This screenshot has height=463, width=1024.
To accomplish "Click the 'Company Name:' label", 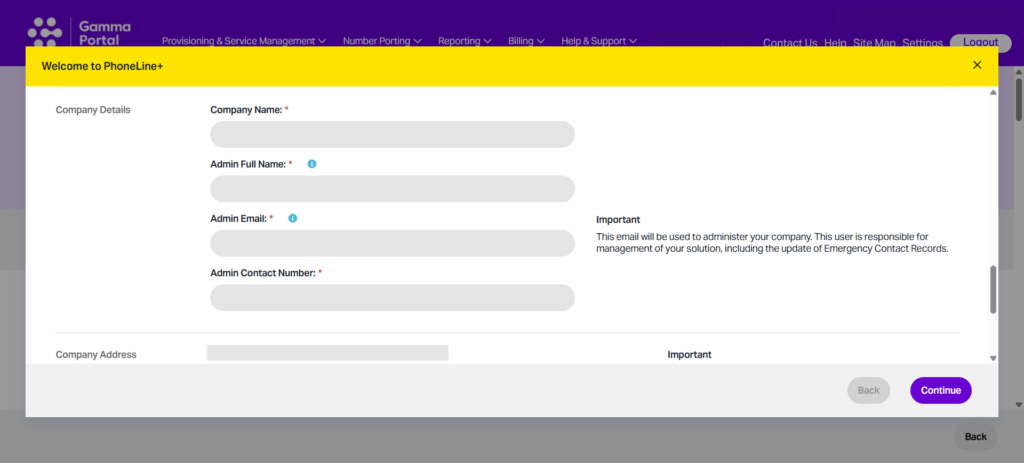I will coord(246,110).
